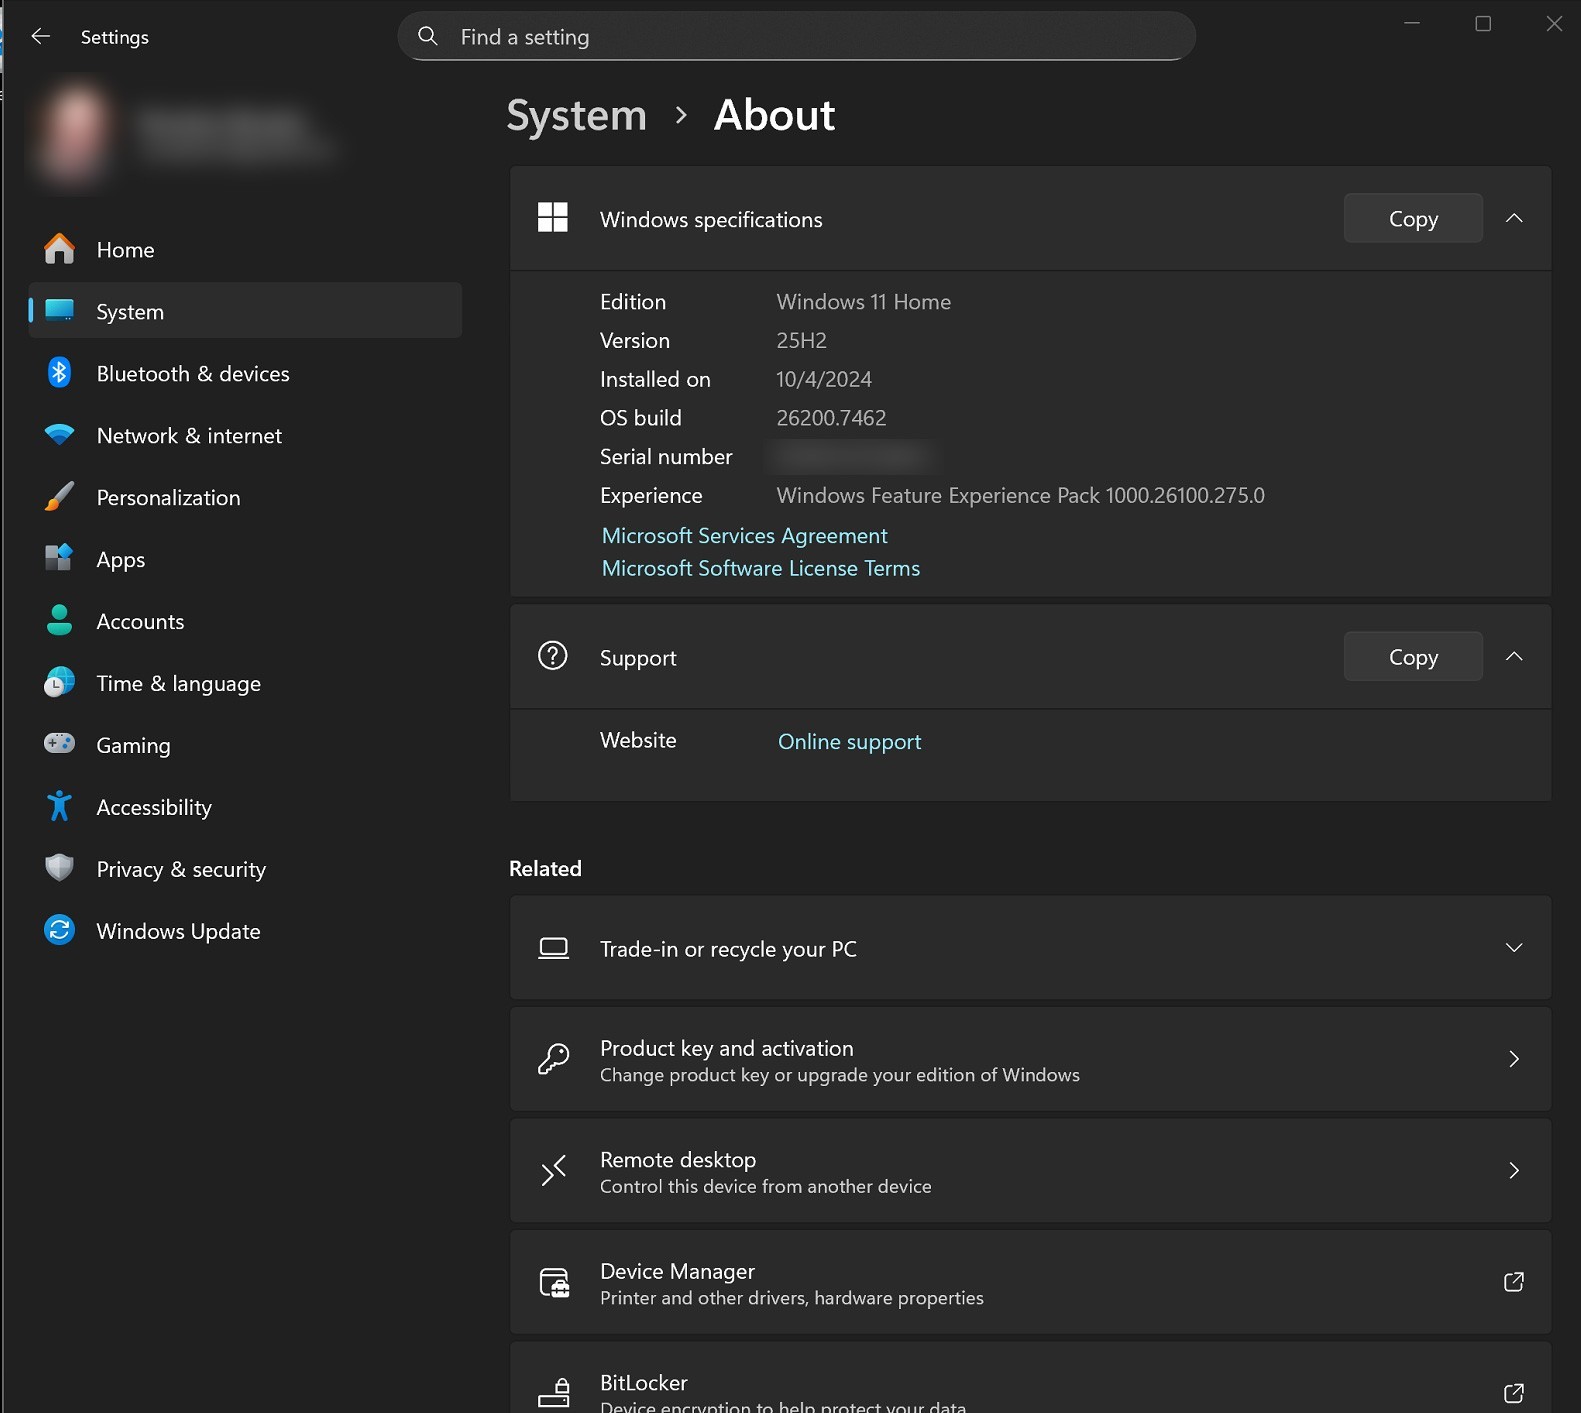Click the Accessibility figure icon
The image size is (1581, 1413).
[59, 806]
